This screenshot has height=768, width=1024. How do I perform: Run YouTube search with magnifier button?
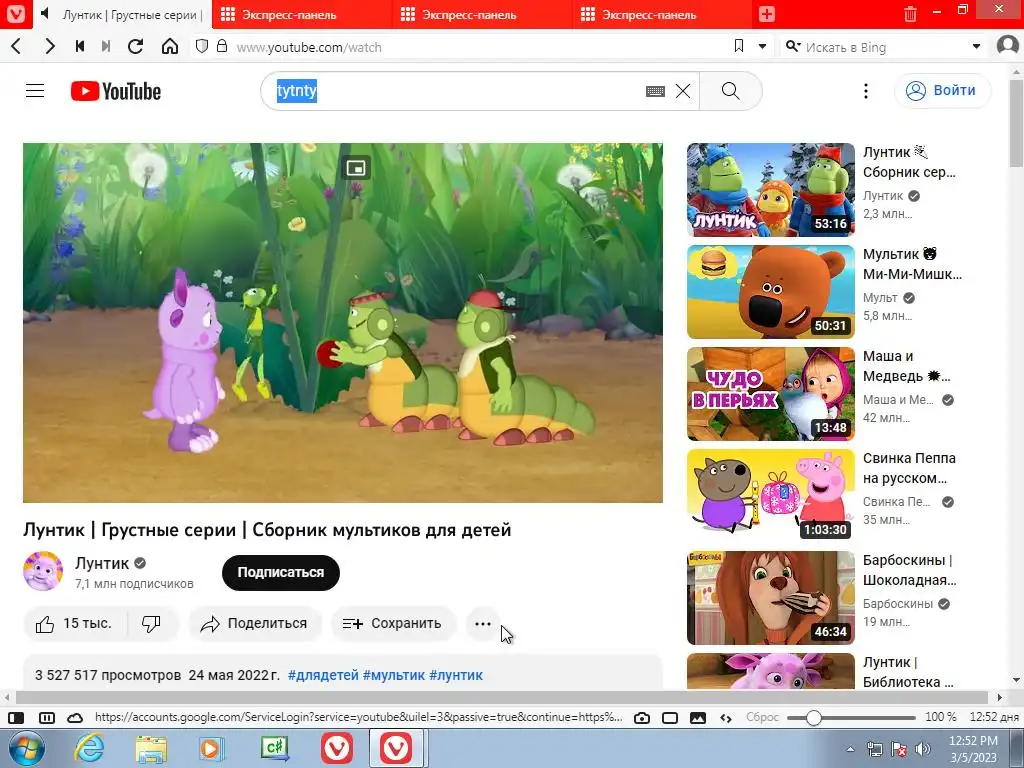pos(731,91)
